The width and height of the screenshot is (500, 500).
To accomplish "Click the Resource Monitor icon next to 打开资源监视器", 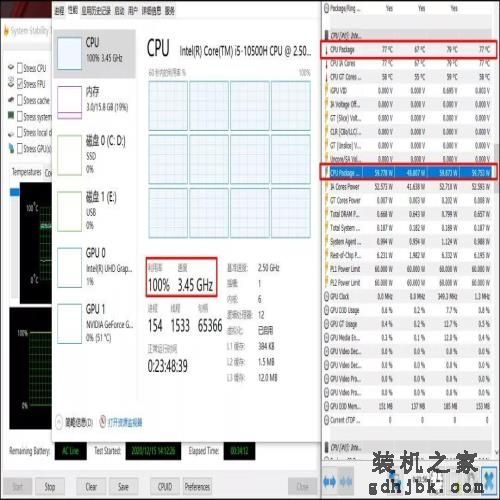I will click(x=103, y=422).
